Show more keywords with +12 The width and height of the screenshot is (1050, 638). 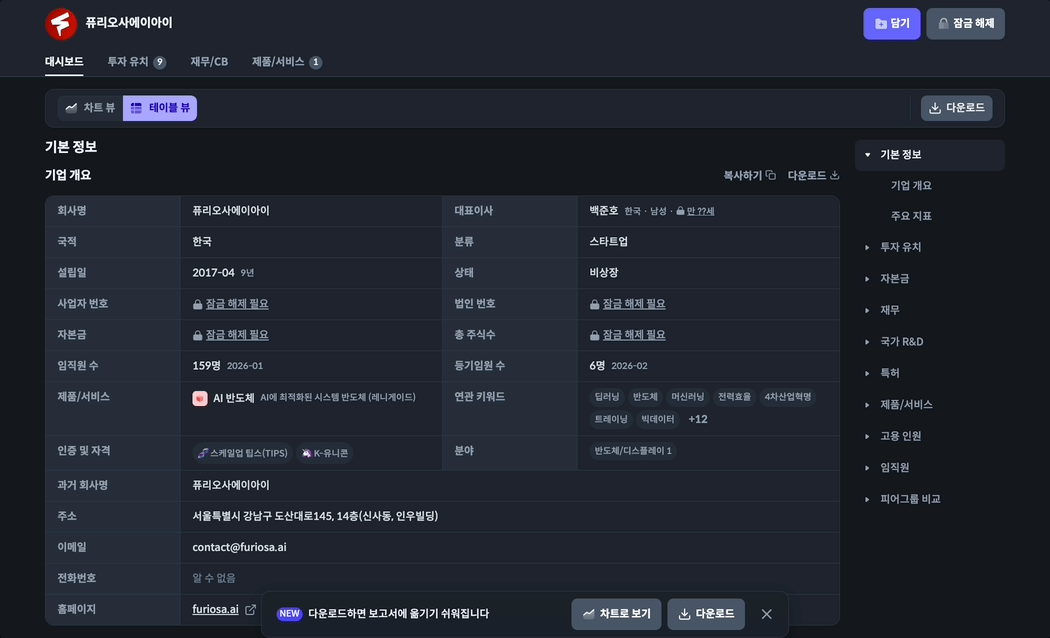click(x=697, y=419)
